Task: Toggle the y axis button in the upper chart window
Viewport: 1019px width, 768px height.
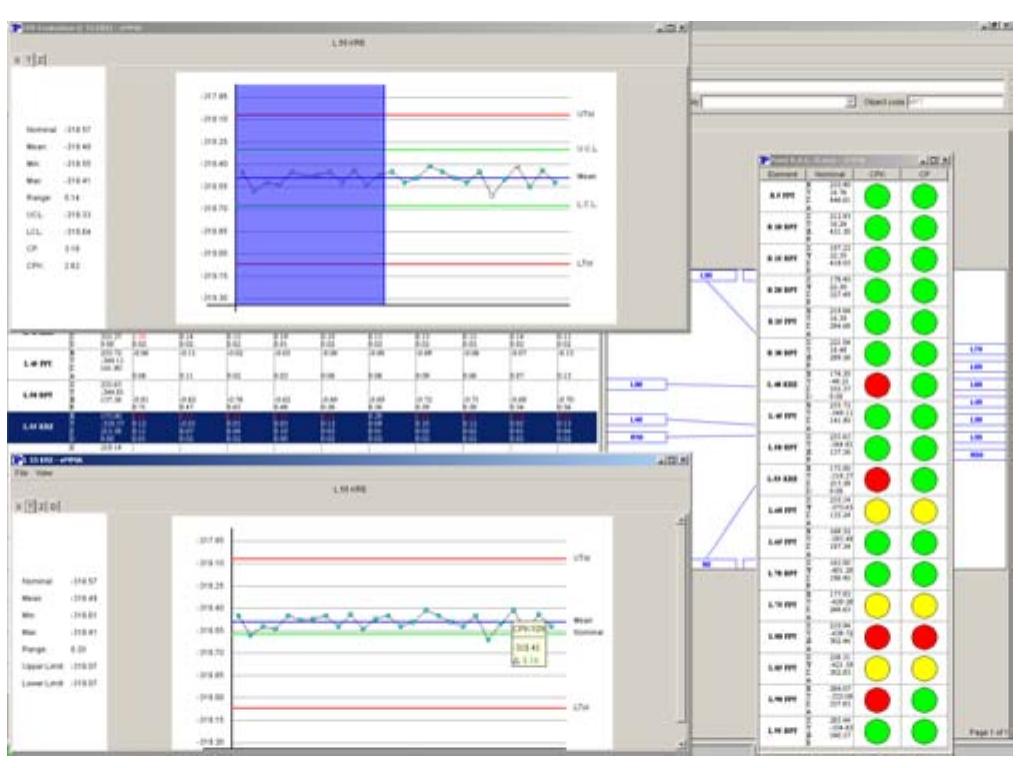Action: (29, 60)
